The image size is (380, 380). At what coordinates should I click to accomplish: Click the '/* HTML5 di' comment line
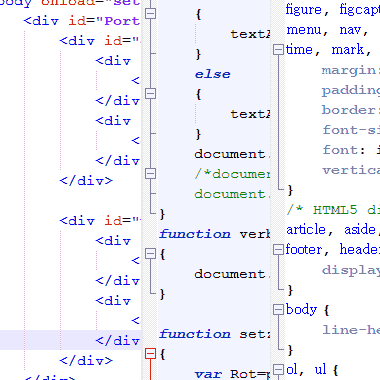pos(333,210)
